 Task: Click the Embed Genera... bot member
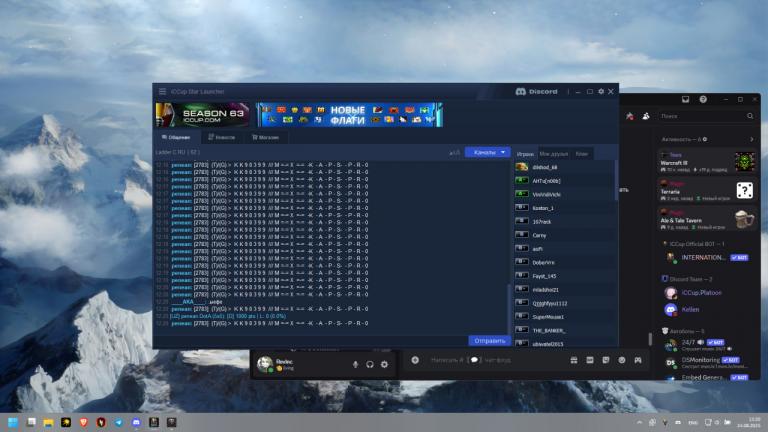click(x=707, y=378)
